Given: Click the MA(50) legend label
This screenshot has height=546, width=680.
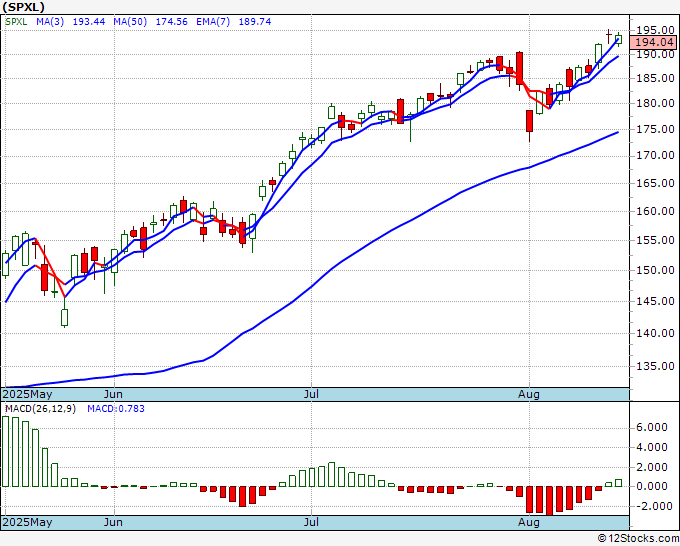Looking at the screenshot, I should (130, 22).
